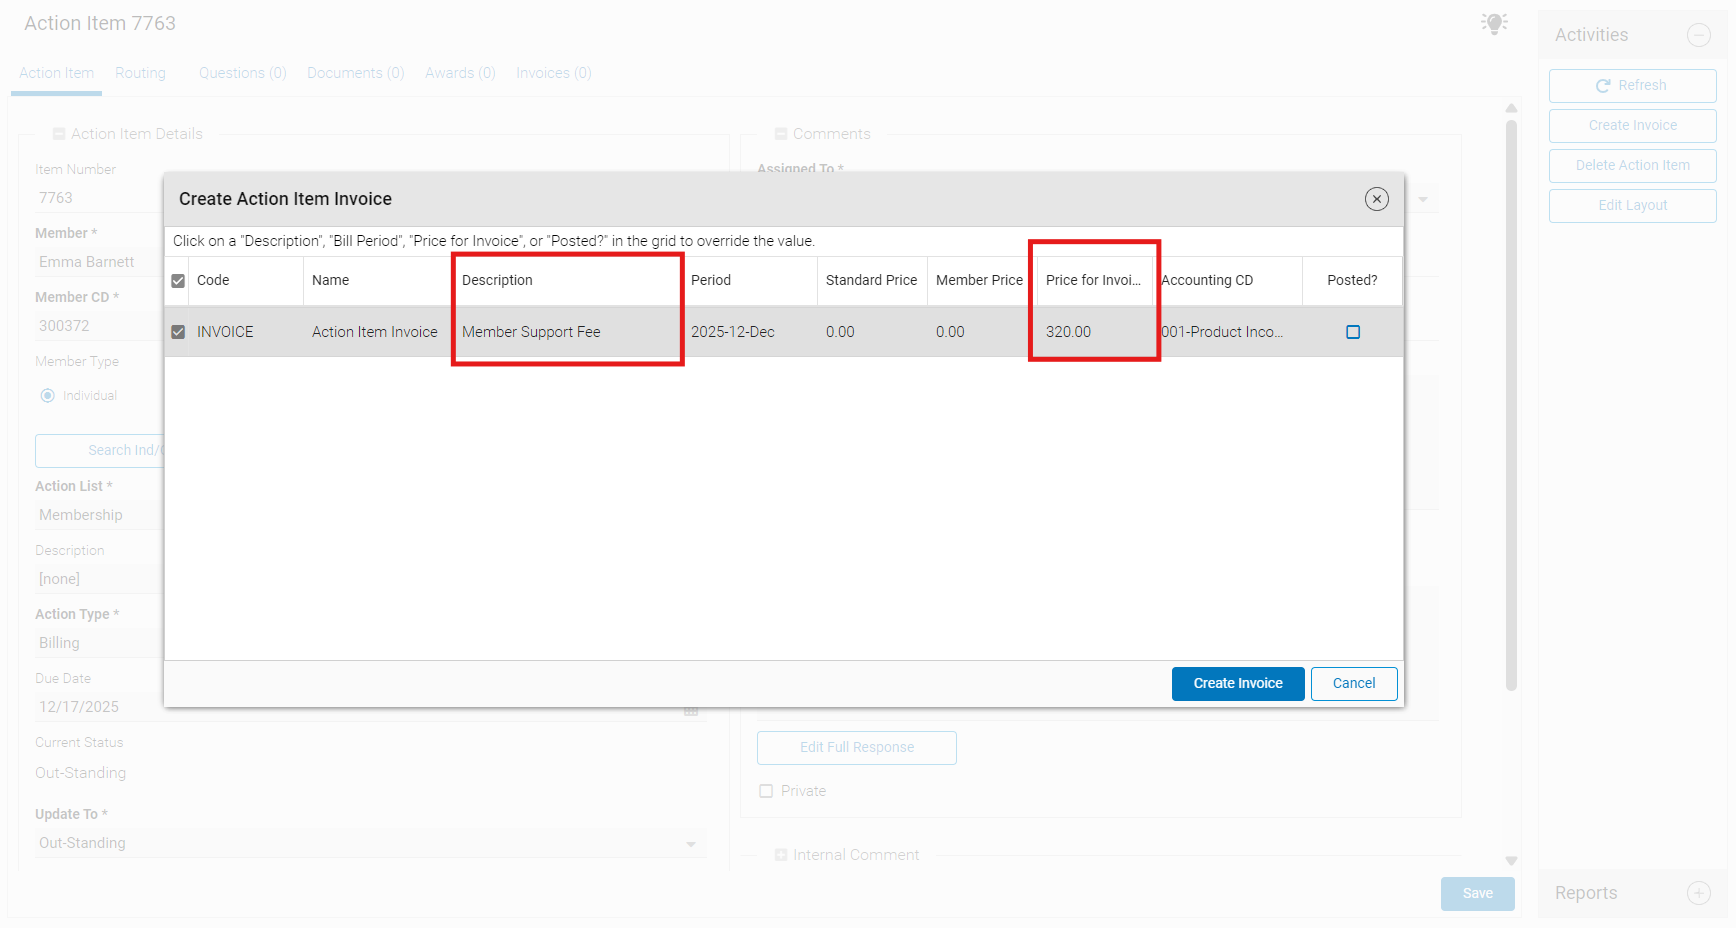
Task: Expand the Internal Comment section
Action: coord(781,855)
